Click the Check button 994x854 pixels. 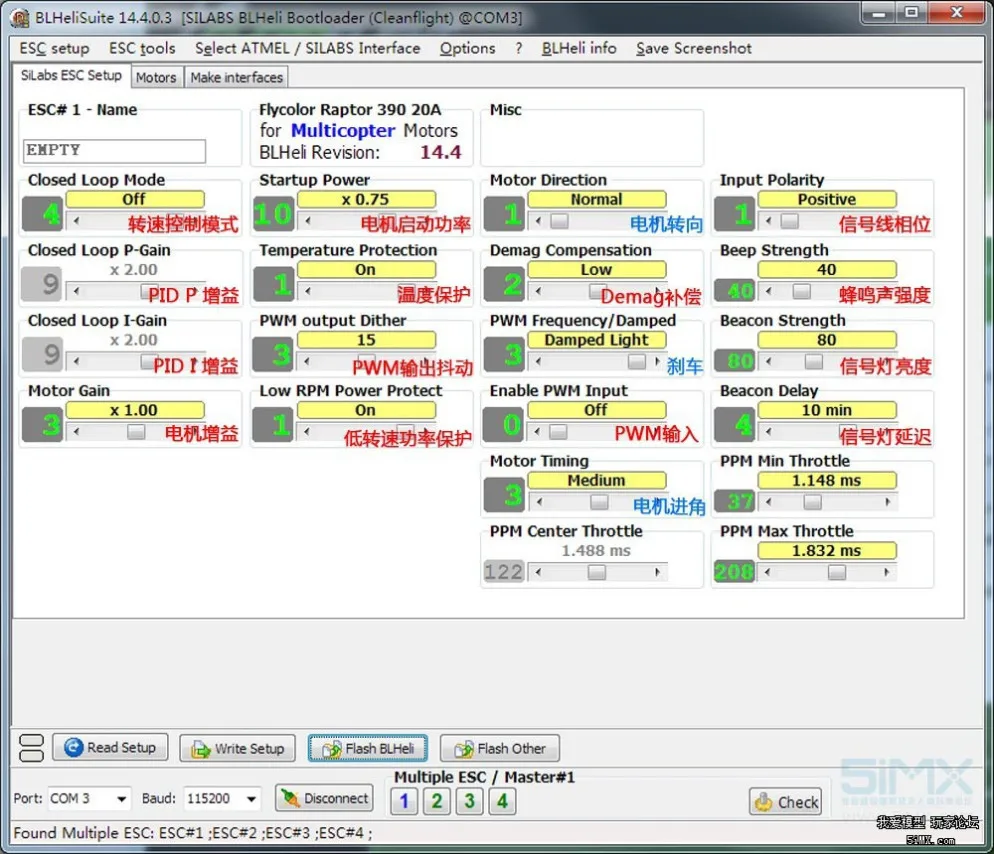coord(787,802)
